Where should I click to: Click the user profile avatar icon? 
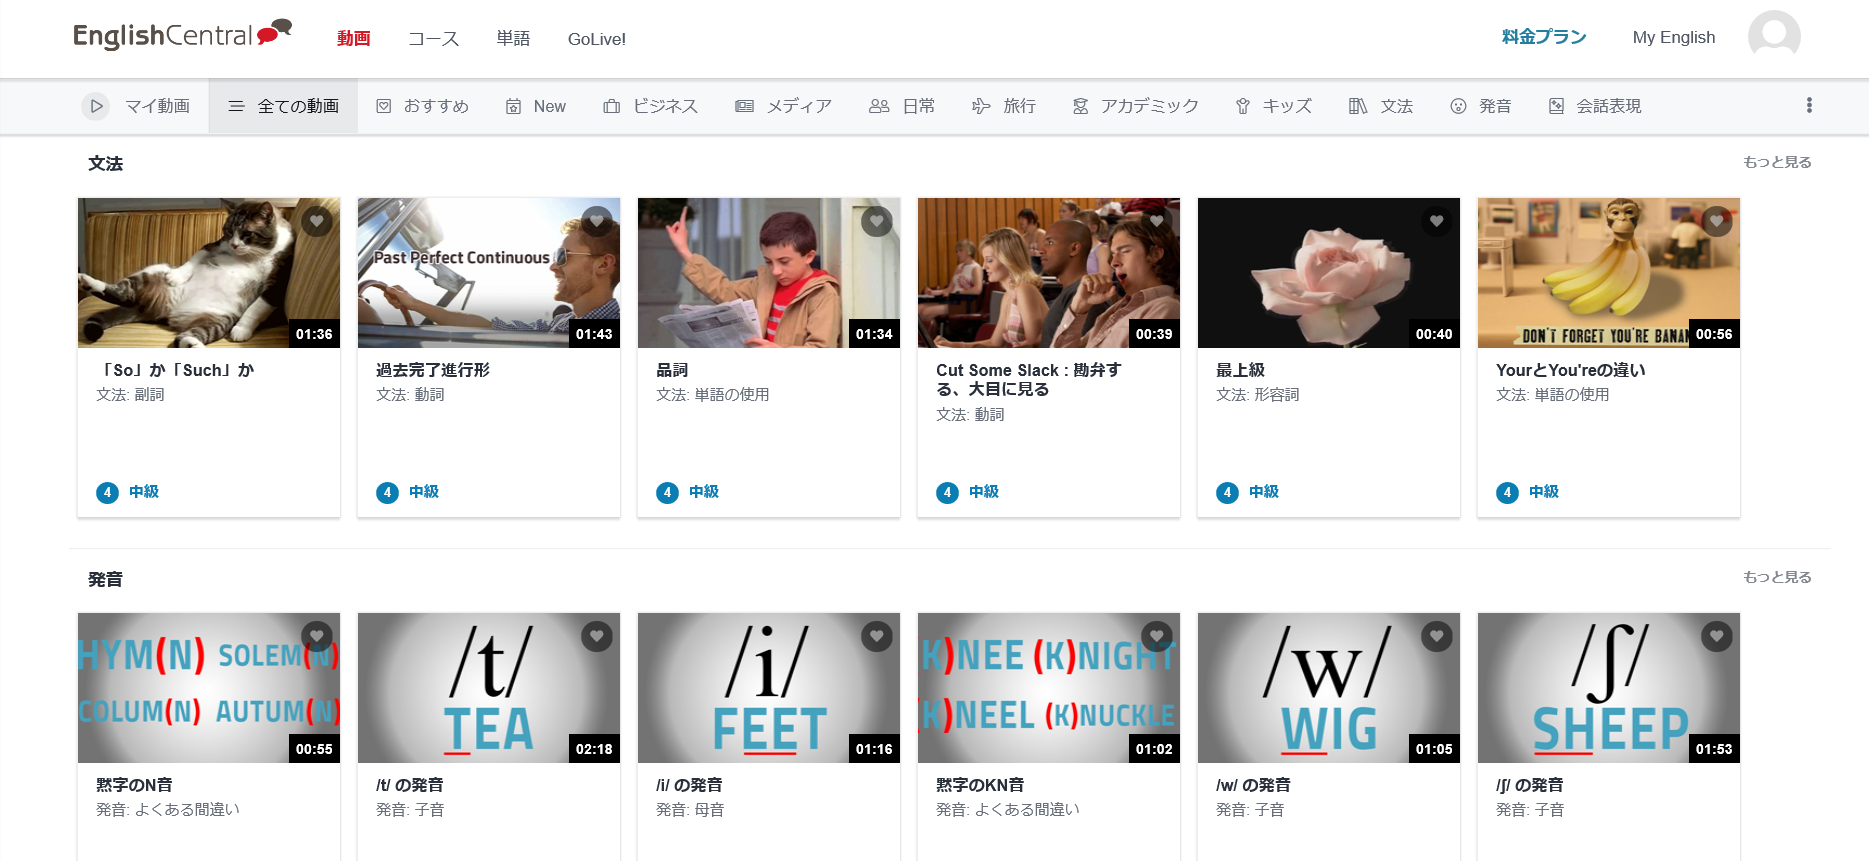point(1773,37)
